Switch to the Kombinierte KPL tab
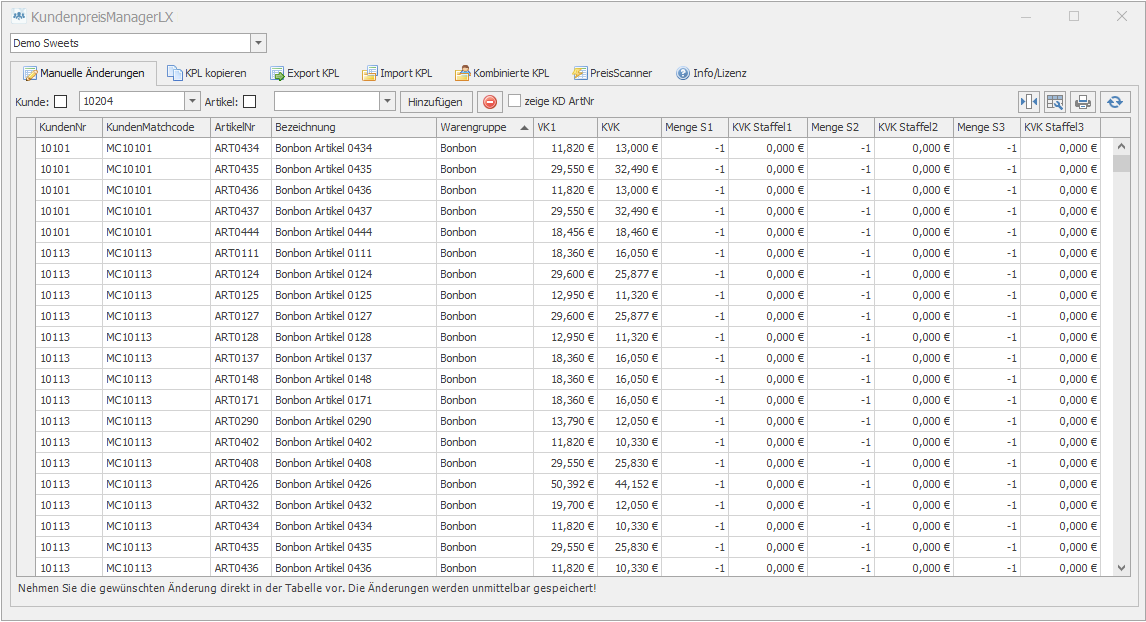The height and width of the screenshot is (622, 1146). coord(502,73)
